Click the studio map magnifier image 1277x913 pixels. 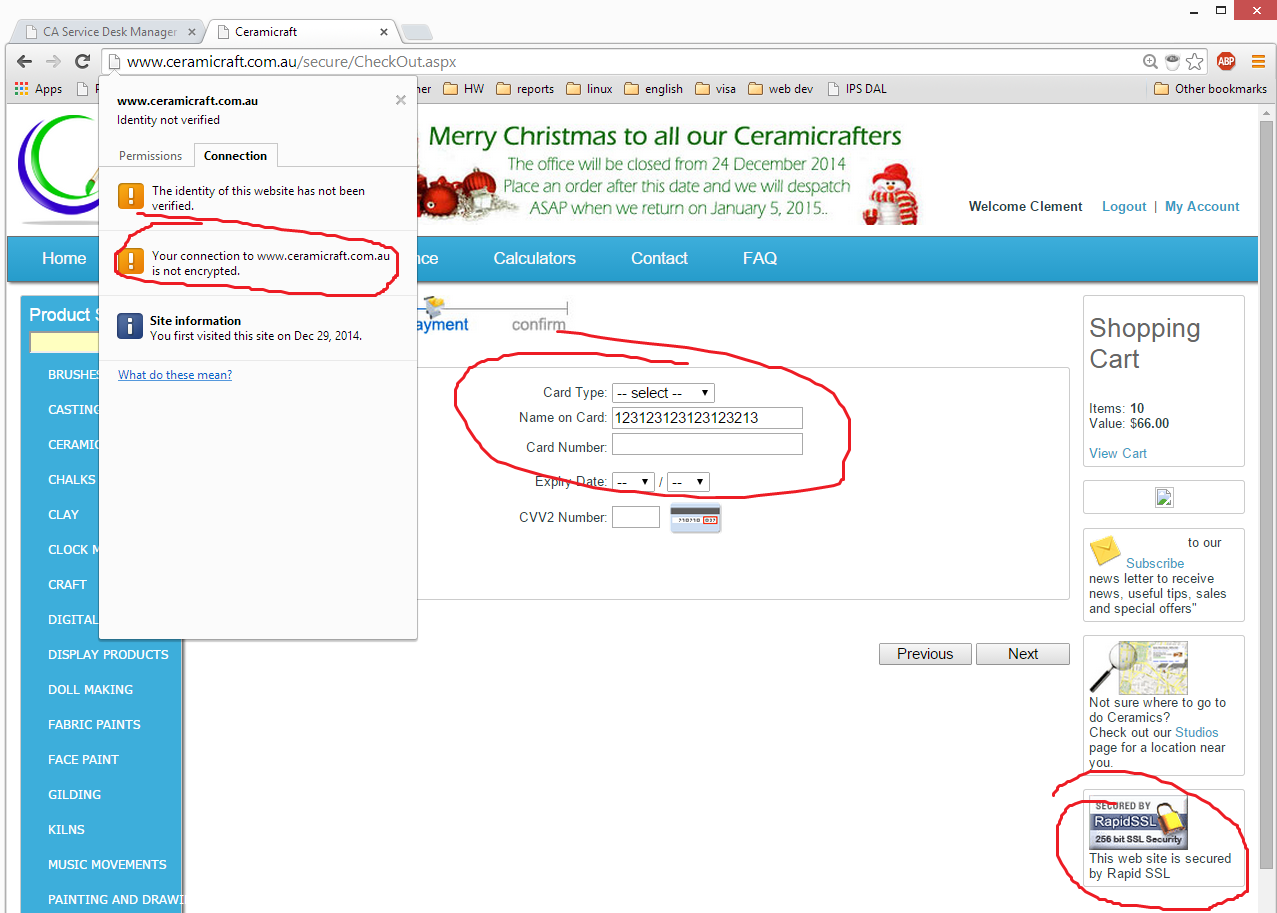pyautogui.click(x=1138, y=668)
